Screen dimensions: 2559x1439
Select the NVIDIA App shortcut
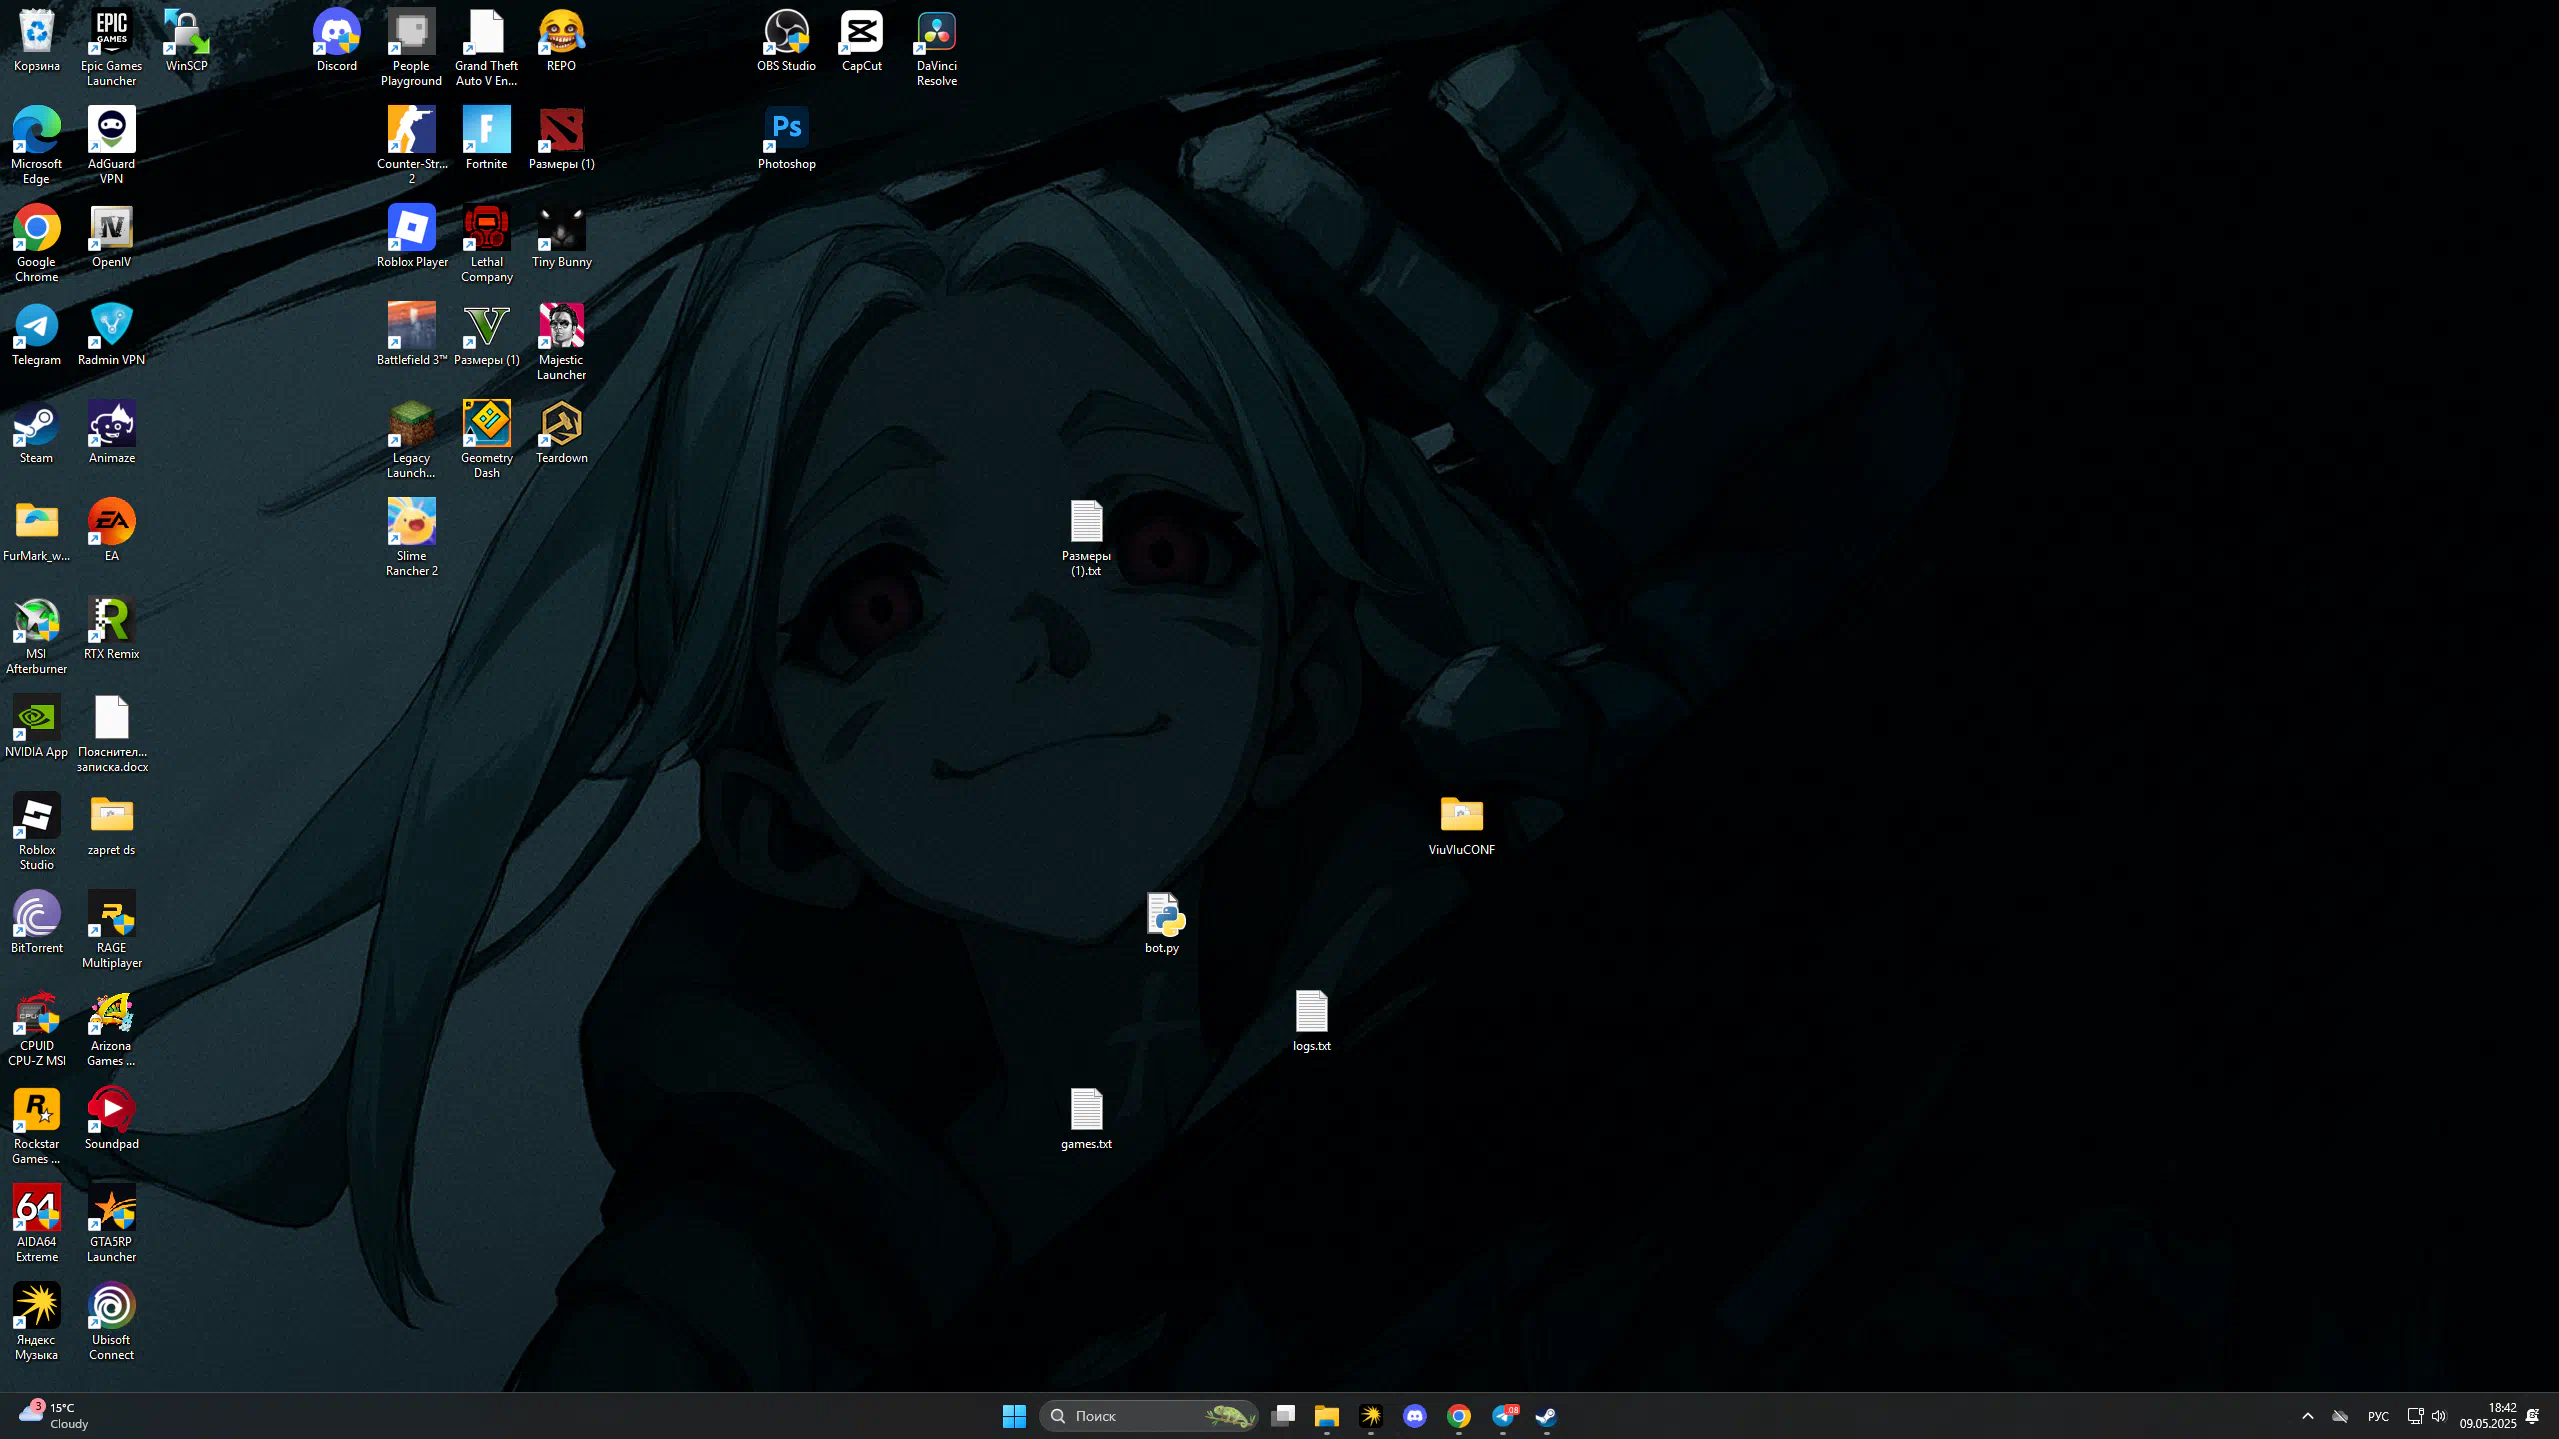point(37,727)
